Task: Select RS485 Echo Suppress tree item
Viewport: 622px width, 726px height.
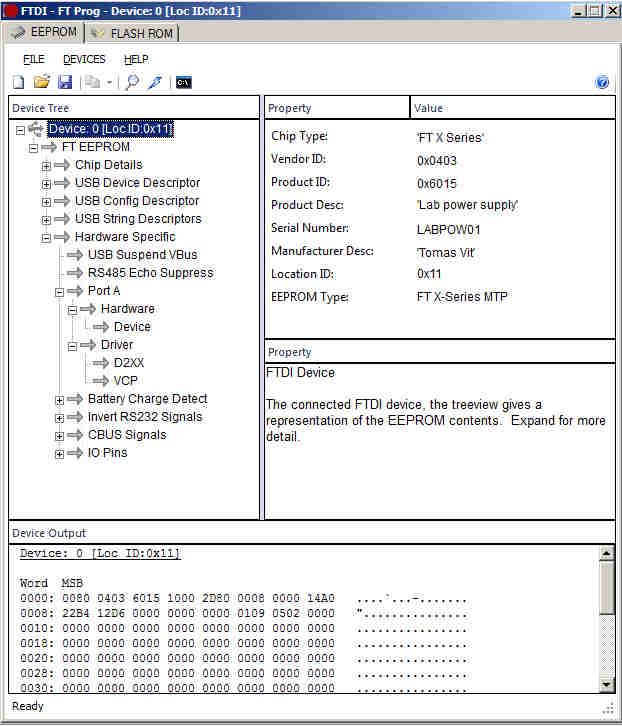Action: coord(151,273)
